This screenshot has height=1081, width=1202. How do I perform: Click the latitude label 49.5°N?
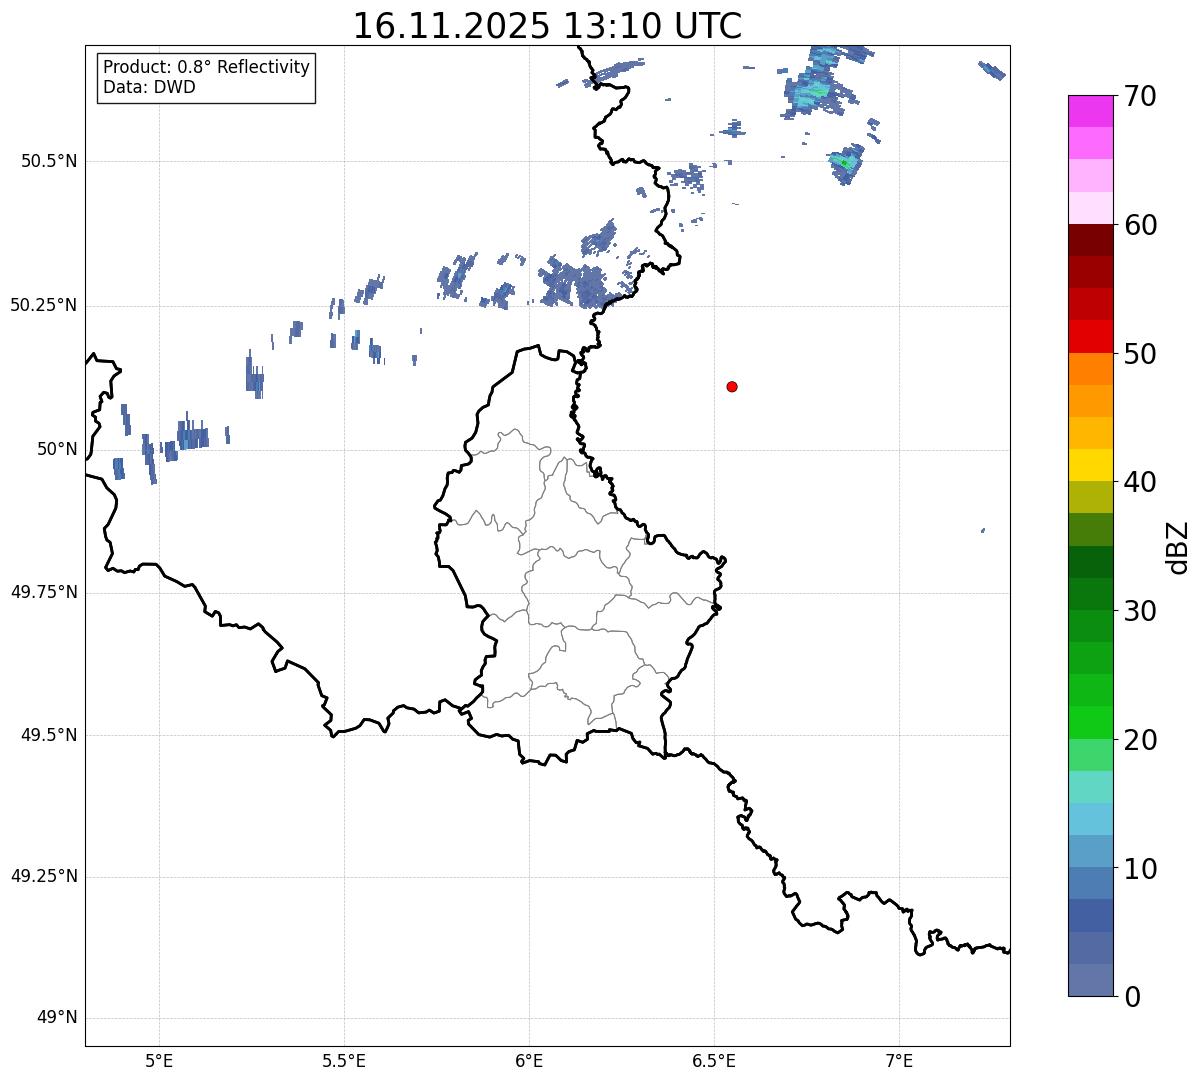pos(49,735)
